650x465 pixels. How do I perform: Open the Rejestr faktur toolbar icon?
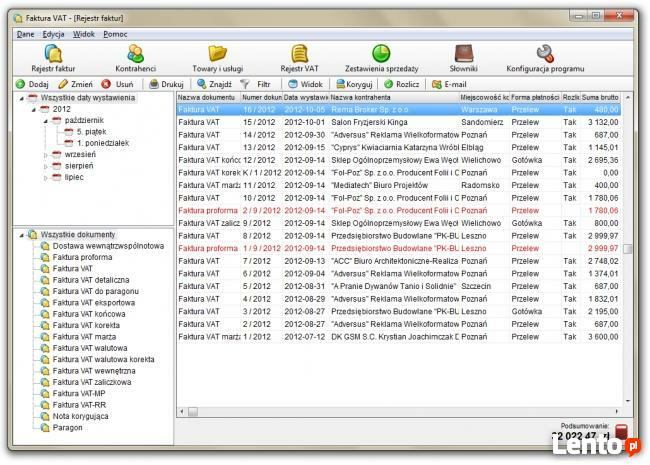coord(53,57)
